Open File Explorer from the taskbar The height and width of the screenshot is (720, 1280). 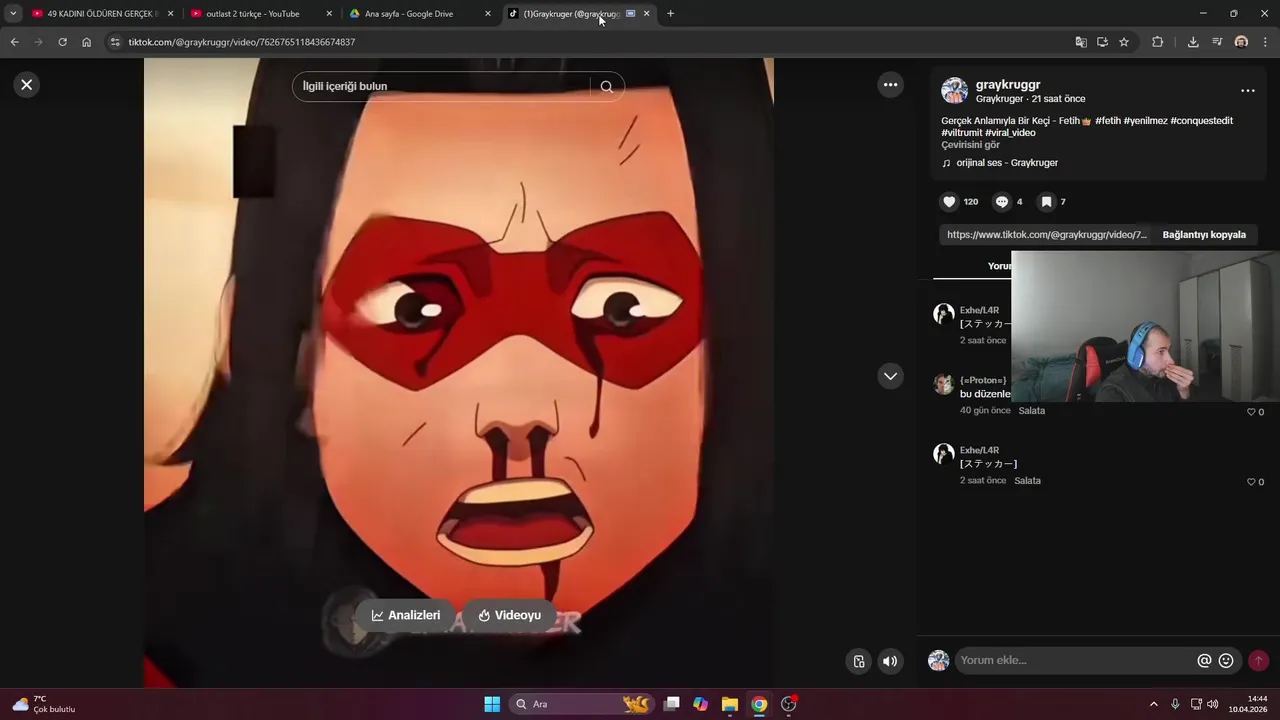coord(730,704)
